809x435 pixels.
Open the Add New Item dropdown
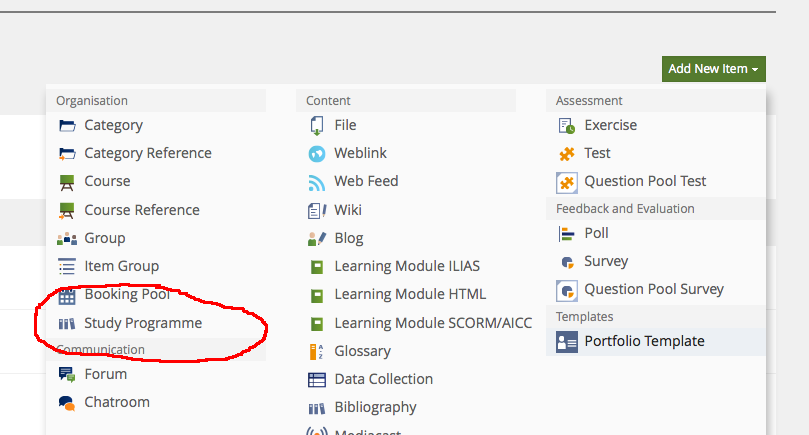(x=713, y=69)
